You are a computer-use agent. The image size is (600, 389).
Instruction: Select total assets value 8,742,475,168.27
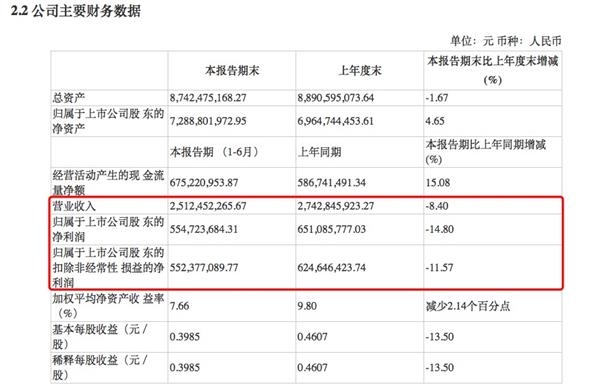208,98
